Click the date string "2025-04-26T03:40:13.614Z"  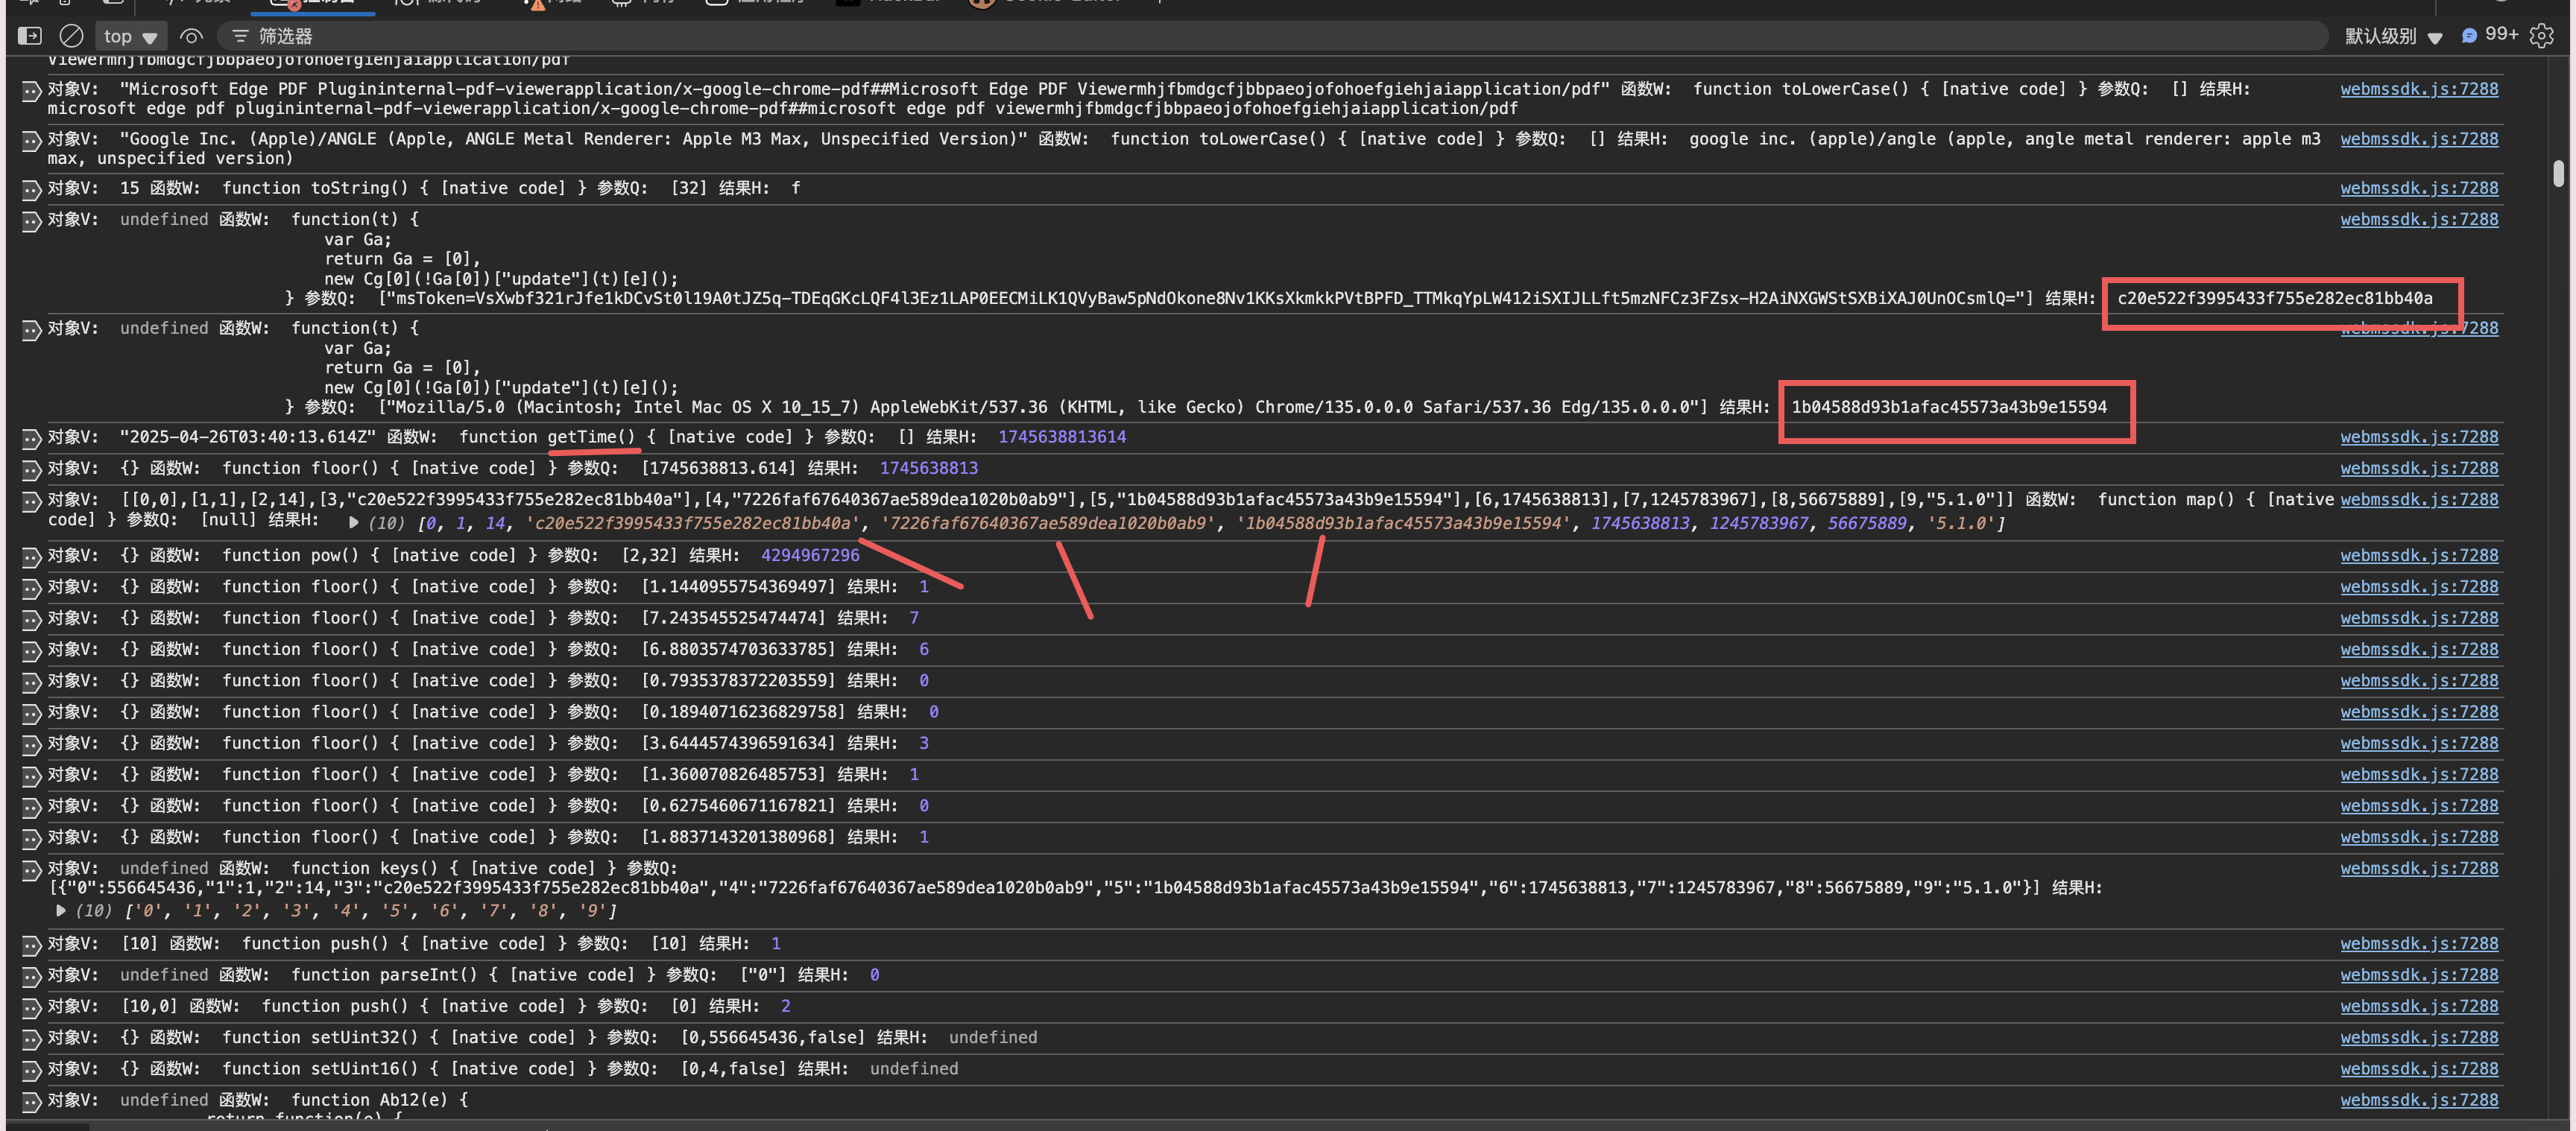tap(248, 437)
